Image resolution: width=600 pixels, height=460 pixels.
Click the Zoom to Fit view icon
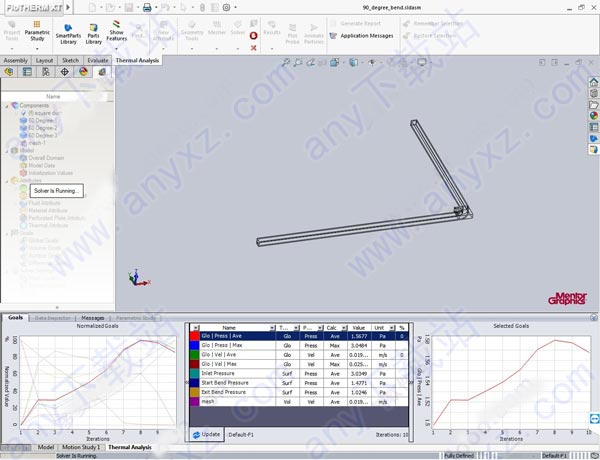coord(285,62)
